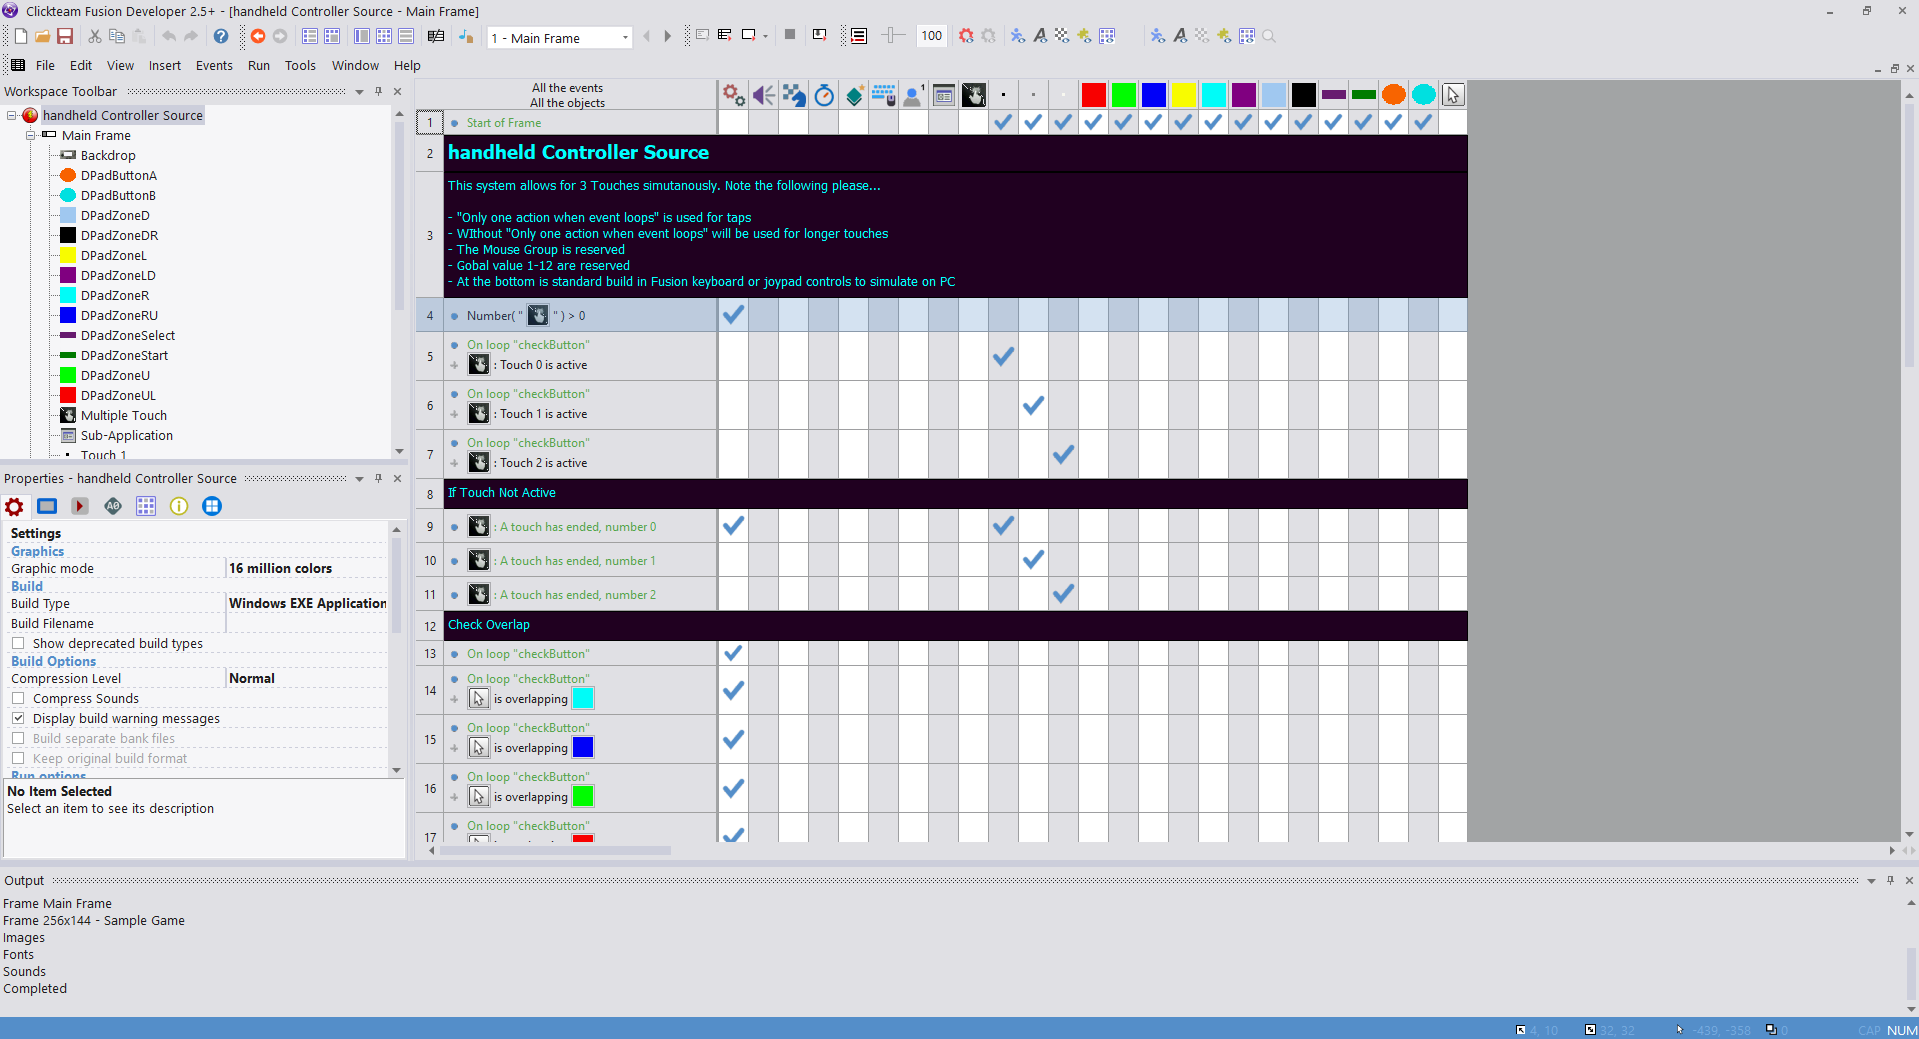Enable Compress Sounds checkbox
Screen dimensions: 1919x1039
(18, 698)
